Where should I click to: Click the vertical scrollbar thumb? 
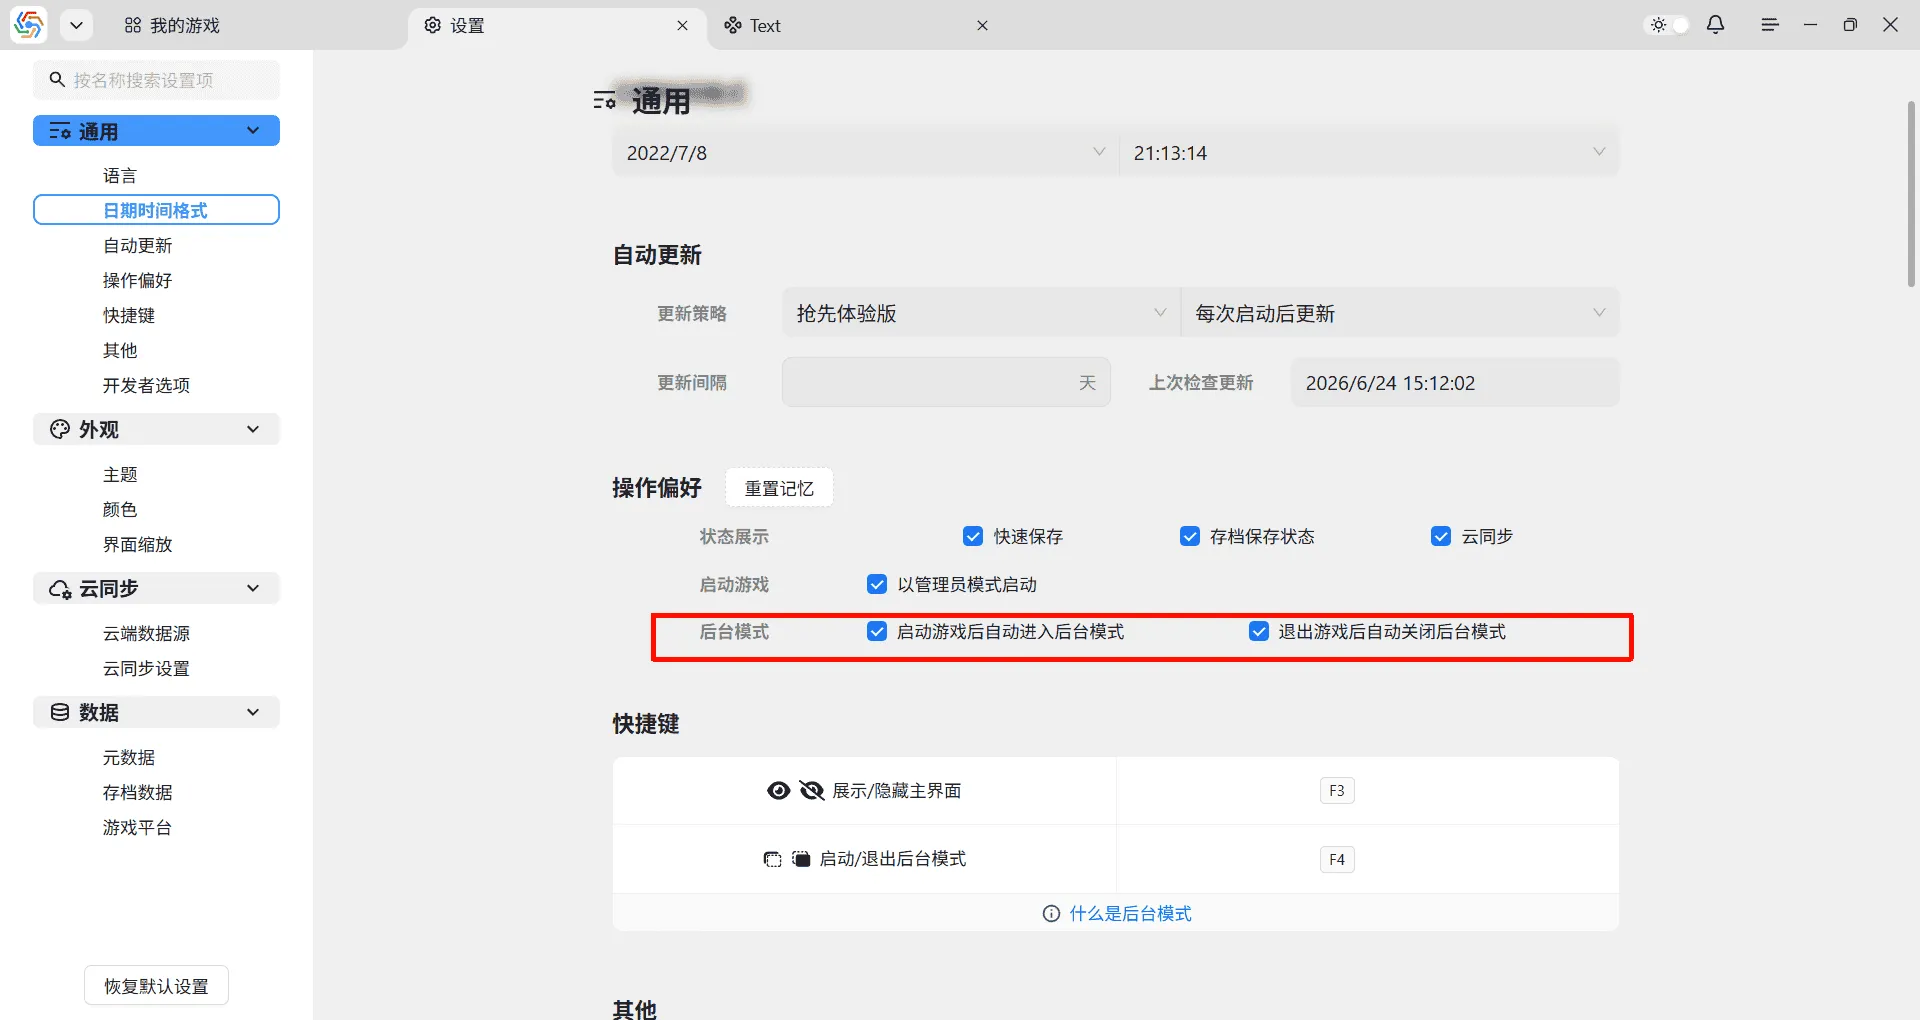[x=1911, y=193]
